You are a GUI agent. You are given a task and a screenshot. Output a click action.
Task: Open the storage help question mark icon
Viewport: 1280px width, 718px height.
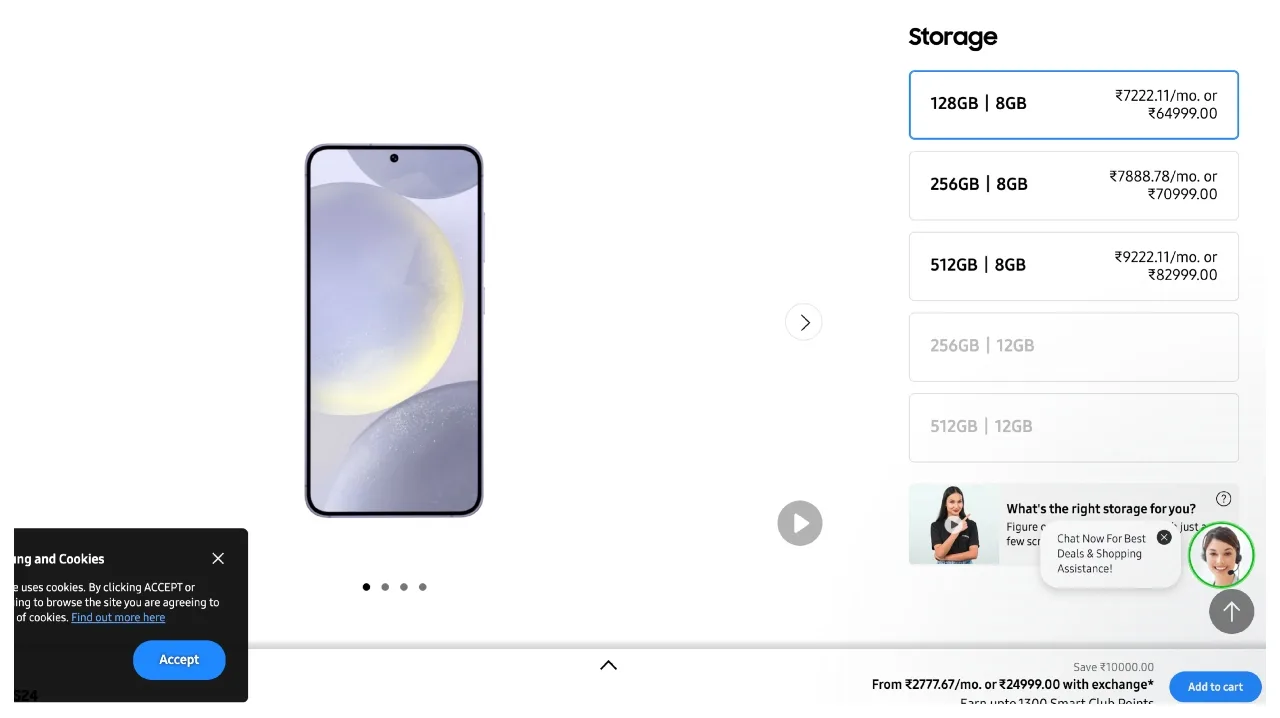[1224, 499]
